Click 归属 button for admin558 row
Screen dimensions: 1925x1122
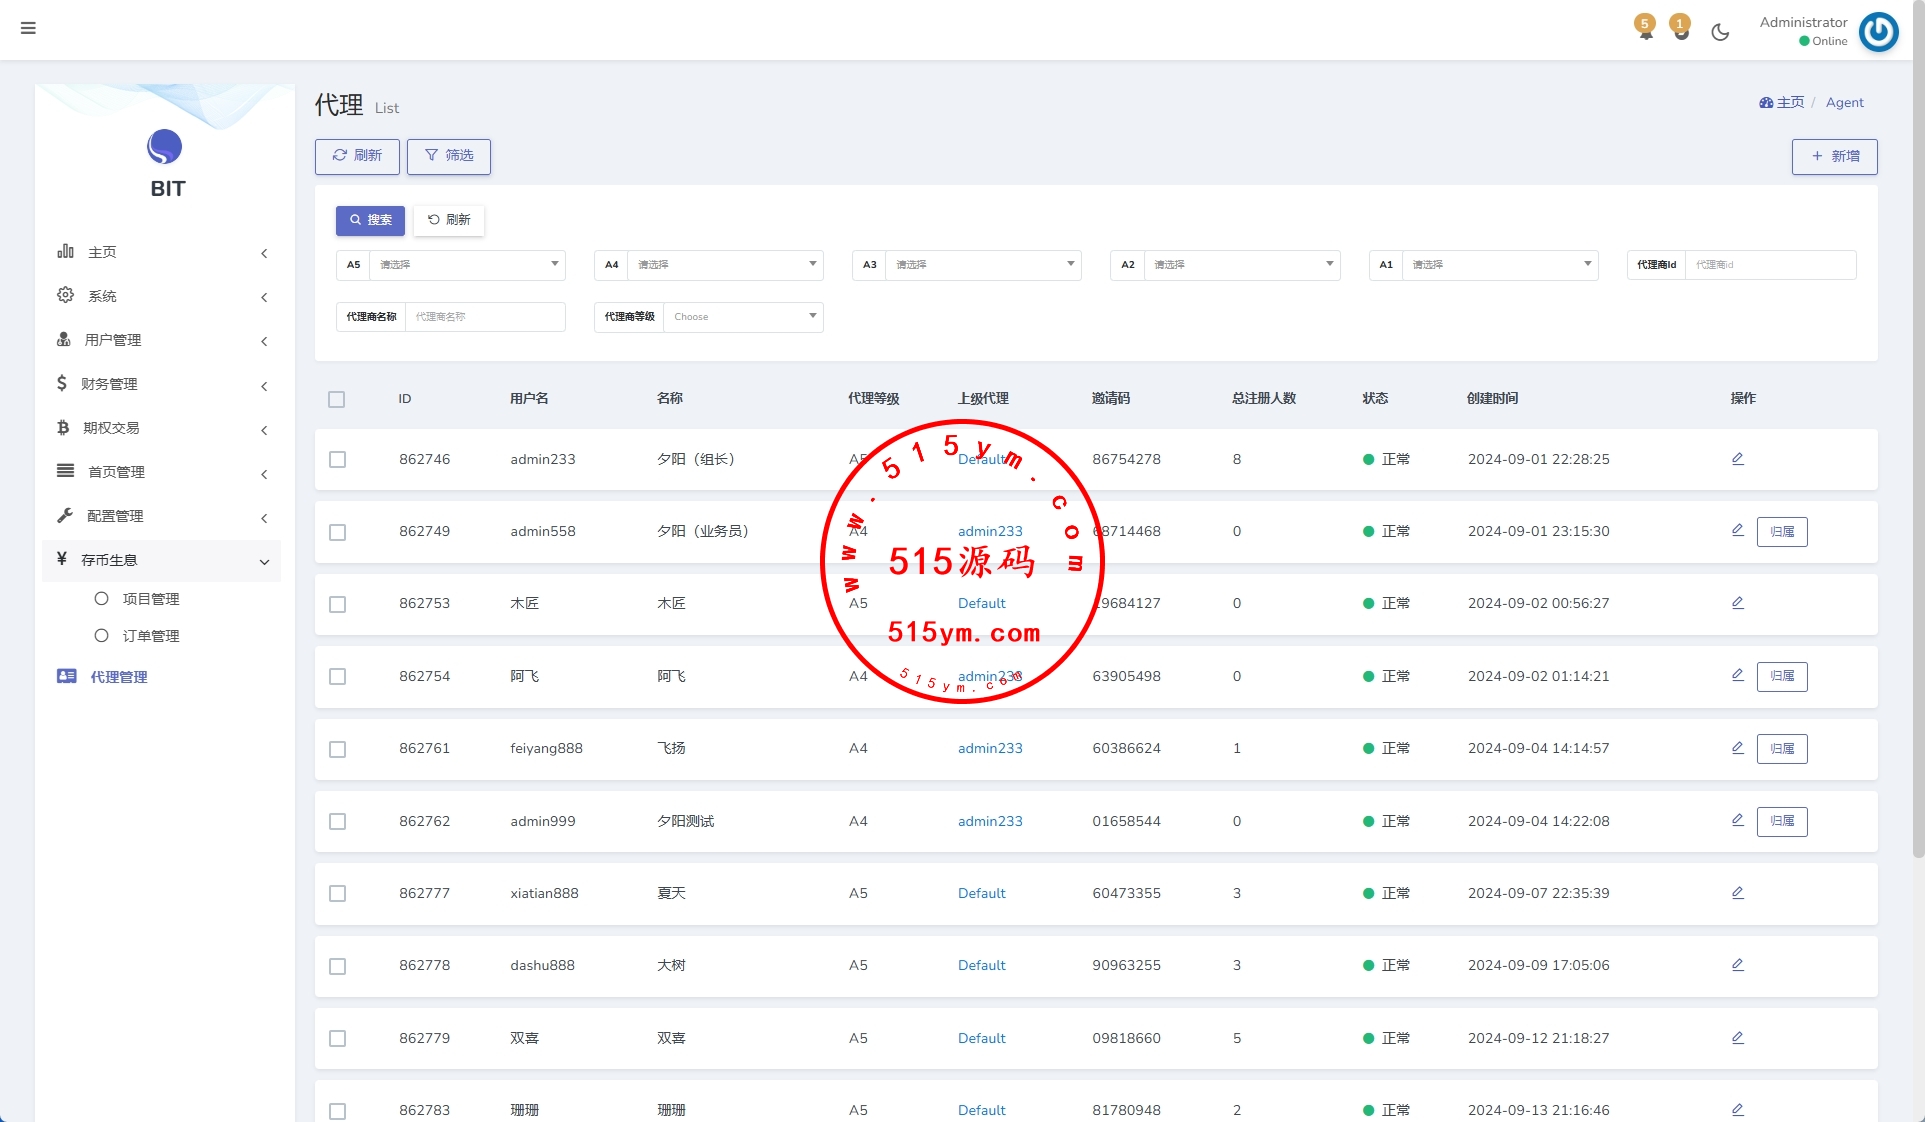pyautogui.click(x=1781, y=532)
